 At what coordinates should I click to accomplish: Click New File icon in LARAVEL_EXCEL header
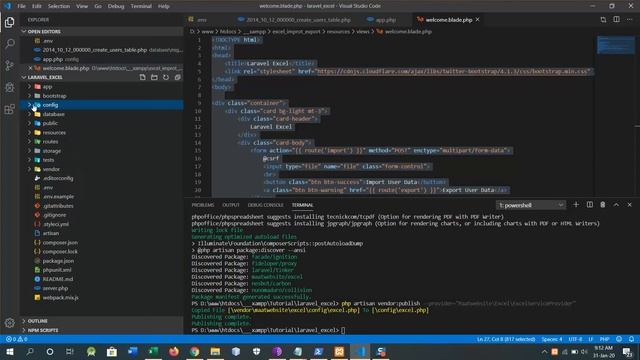[x=142, y=77]
